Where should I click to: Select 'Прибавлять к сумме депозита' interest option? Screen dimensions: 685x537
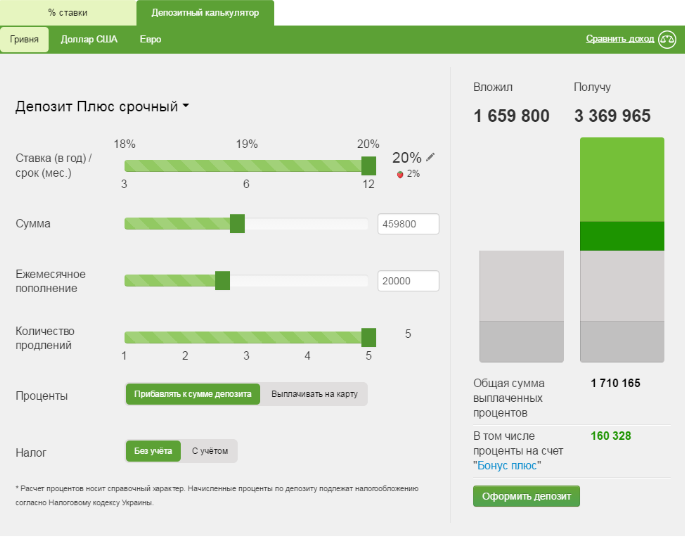193,394
